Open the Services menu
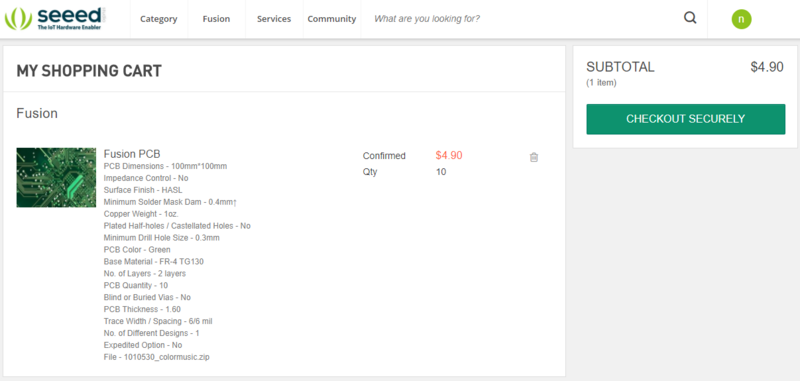Image resolution: width=800 pixels, height=381 pixels. [274, 19]
